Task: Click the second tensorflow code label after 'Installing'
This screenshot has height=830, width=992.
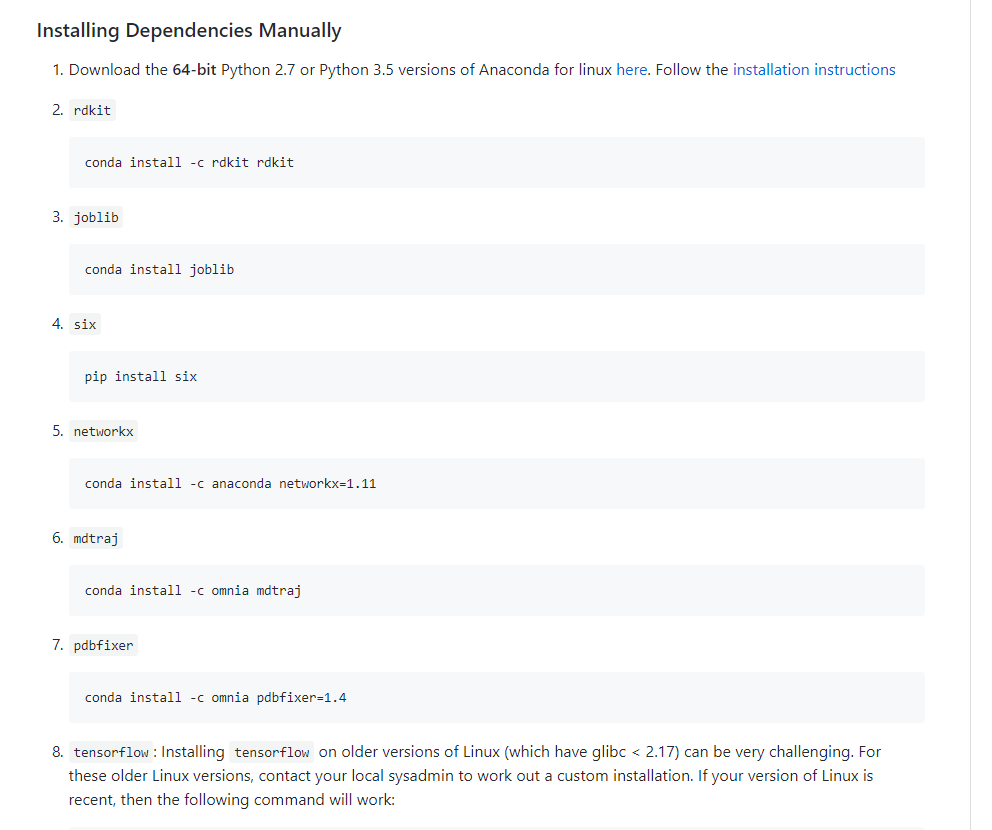Action: click(x=271, y=752)
